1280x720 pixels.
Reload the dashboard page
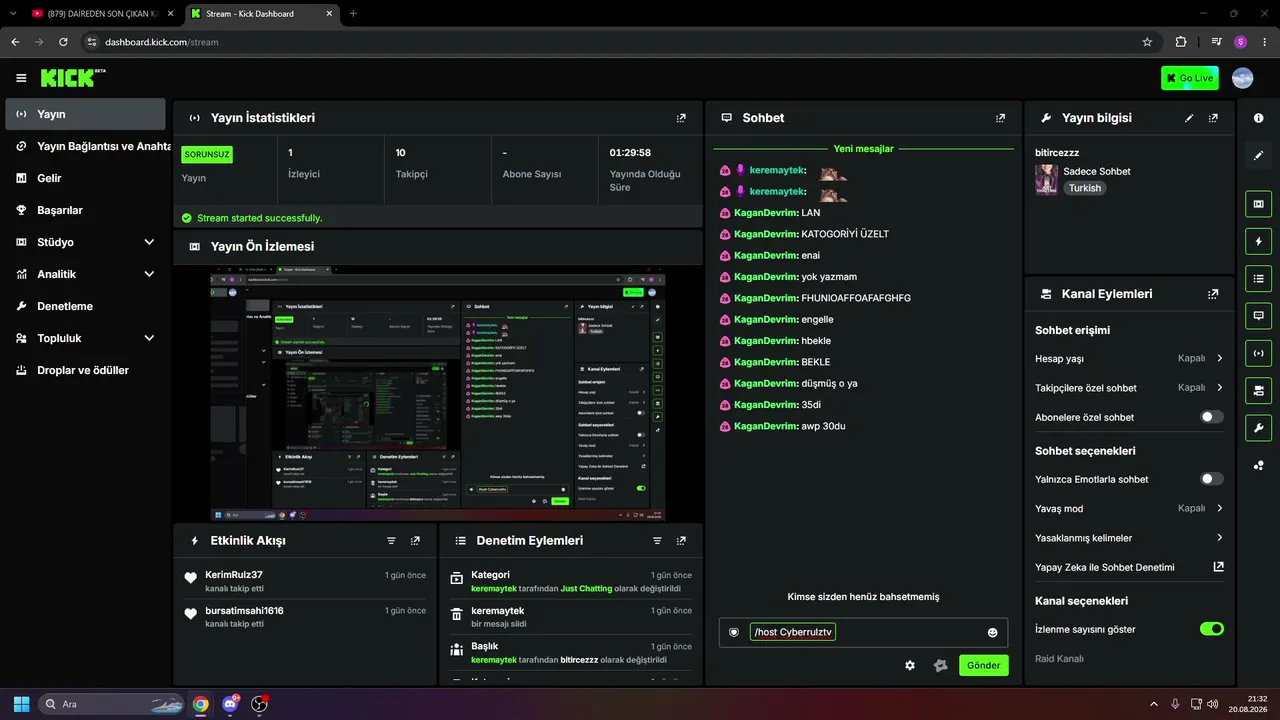coord(63,42)
